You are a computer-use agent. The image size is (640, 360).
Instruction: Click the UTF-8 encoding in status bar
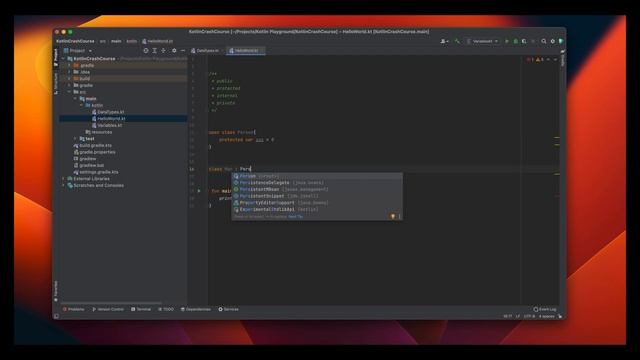[529, 316]
